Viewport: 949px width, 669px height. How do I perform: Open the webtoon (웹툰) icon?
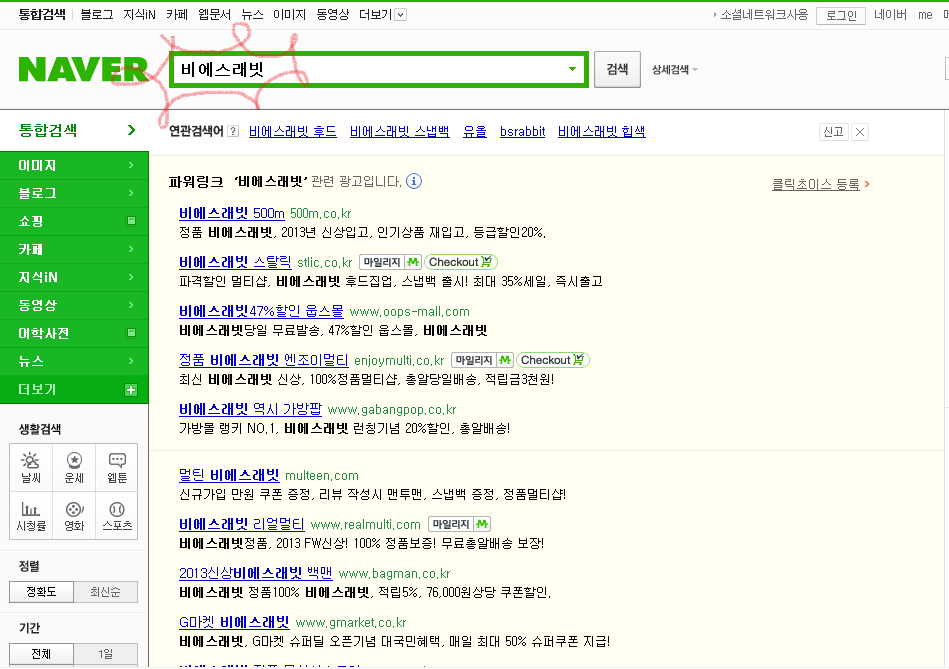(x=117, y=467)
